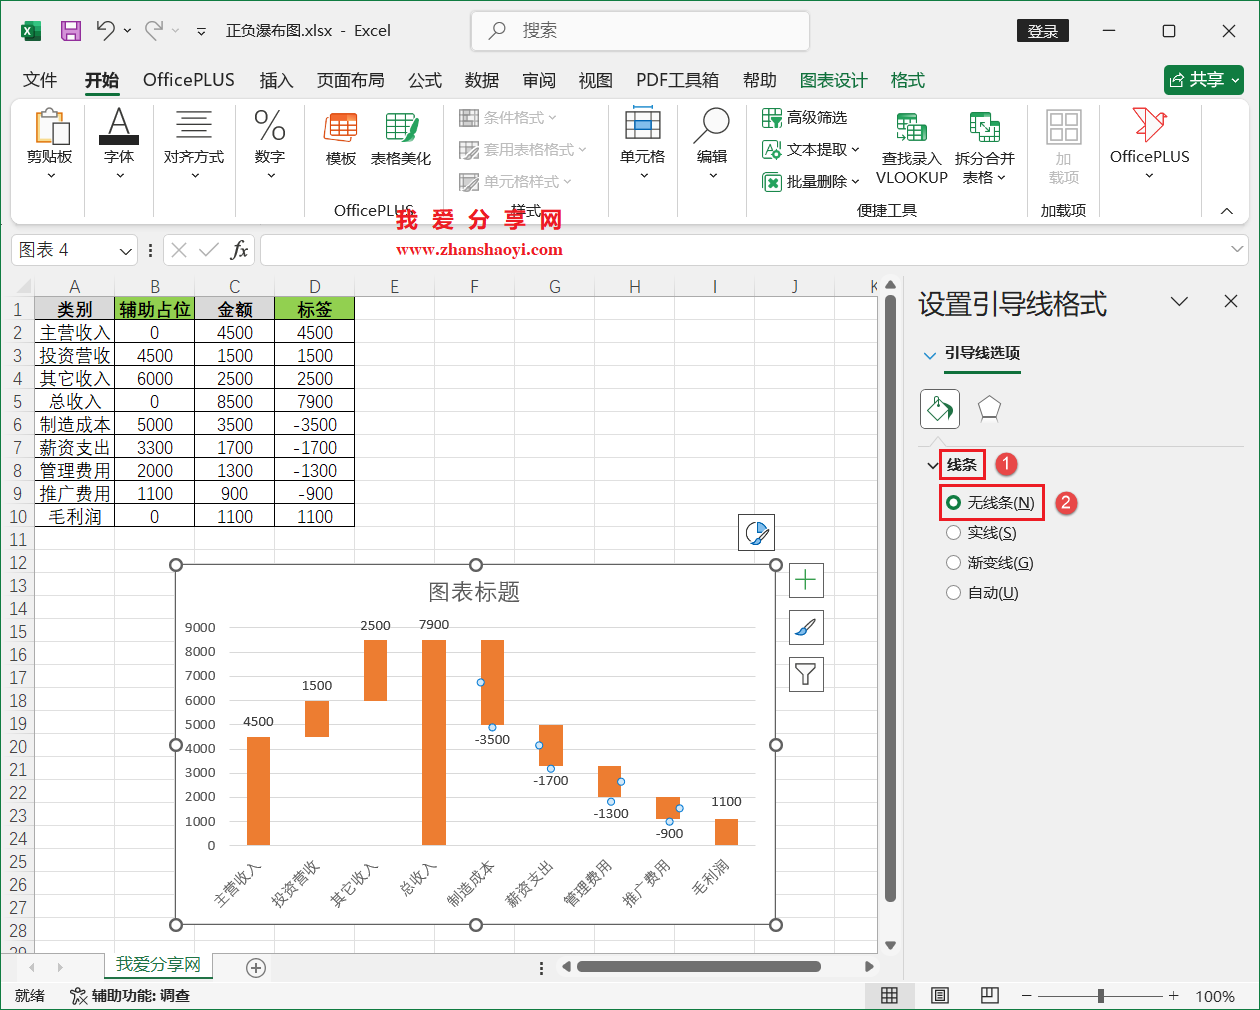Open 查找录入VLOOKUP tool

910,148
